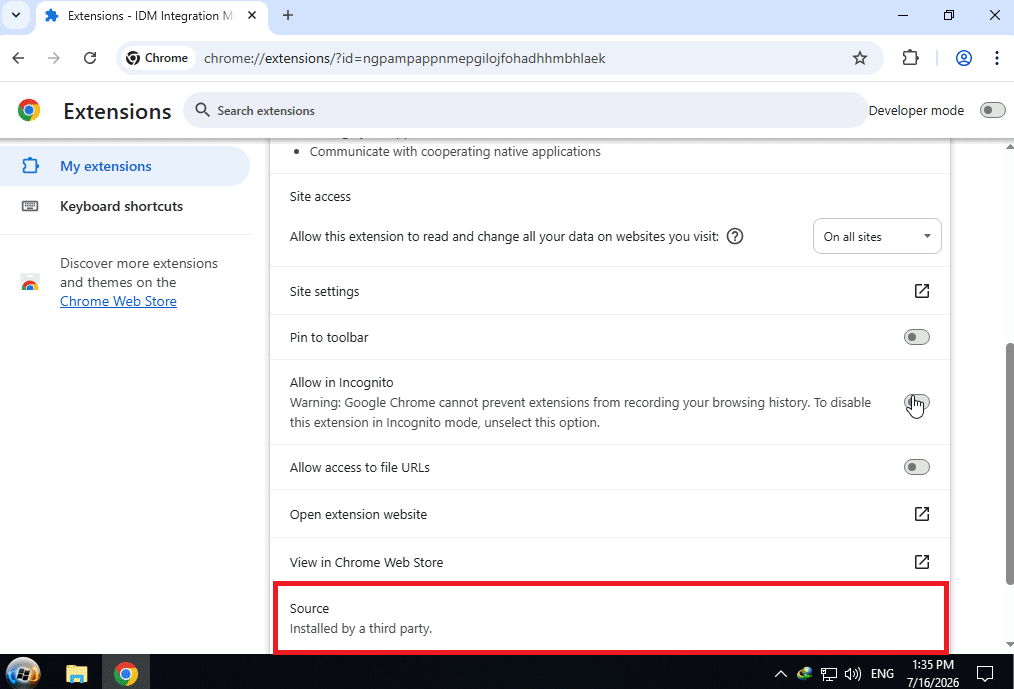The width and height of the screenshot is (1014, 689).
Task: Click the help icon next to site access
Action: point(735,237)
